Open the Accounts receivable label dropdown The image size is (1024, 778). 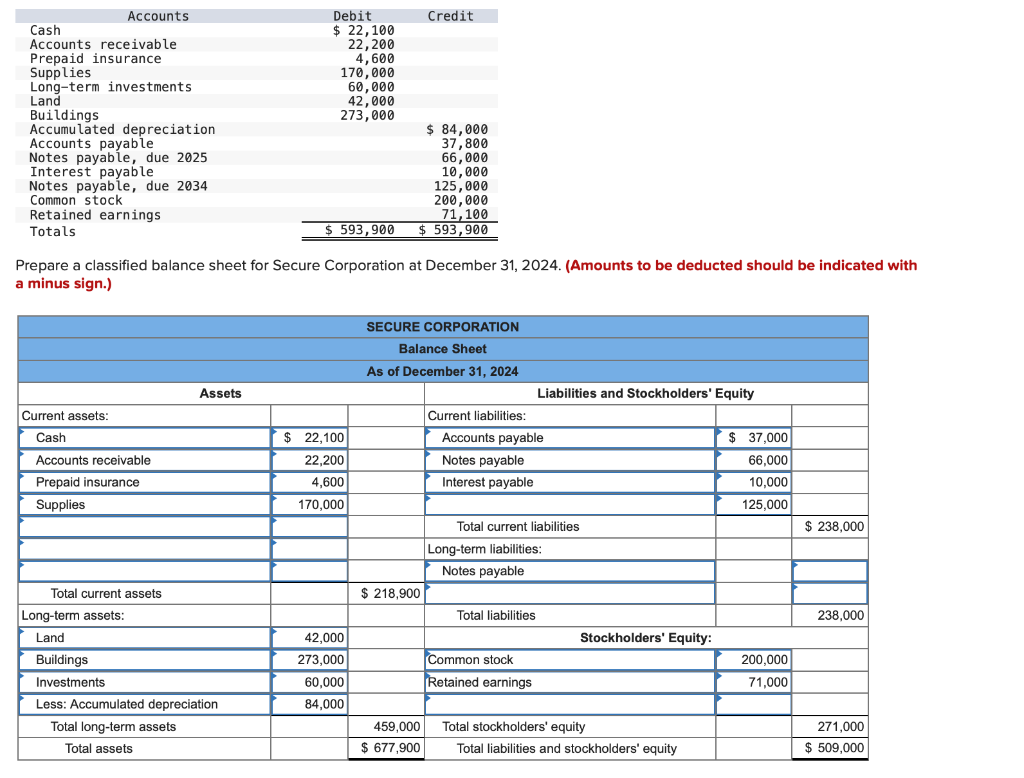(x=145, y=460)
